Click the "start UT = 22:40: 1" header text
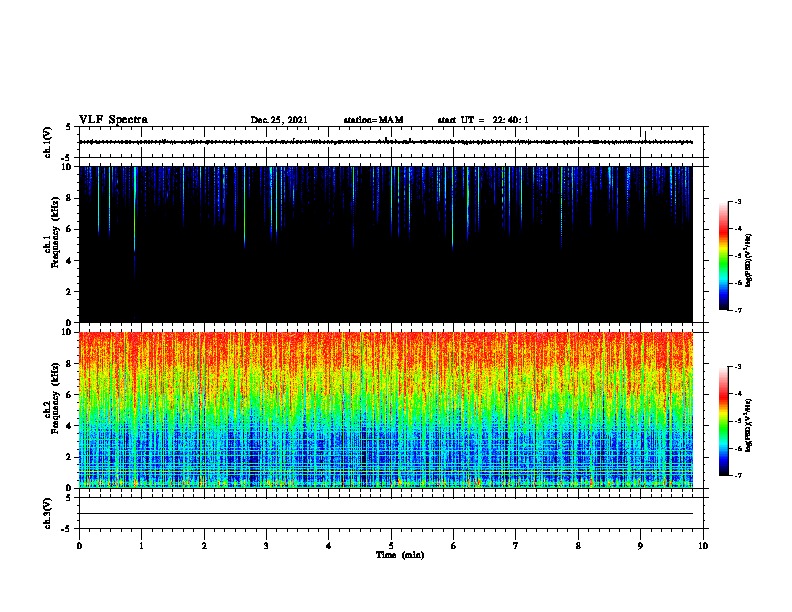The height and width of the screenshot is (612, 792). pyautogui.click(x=483, y=120)
